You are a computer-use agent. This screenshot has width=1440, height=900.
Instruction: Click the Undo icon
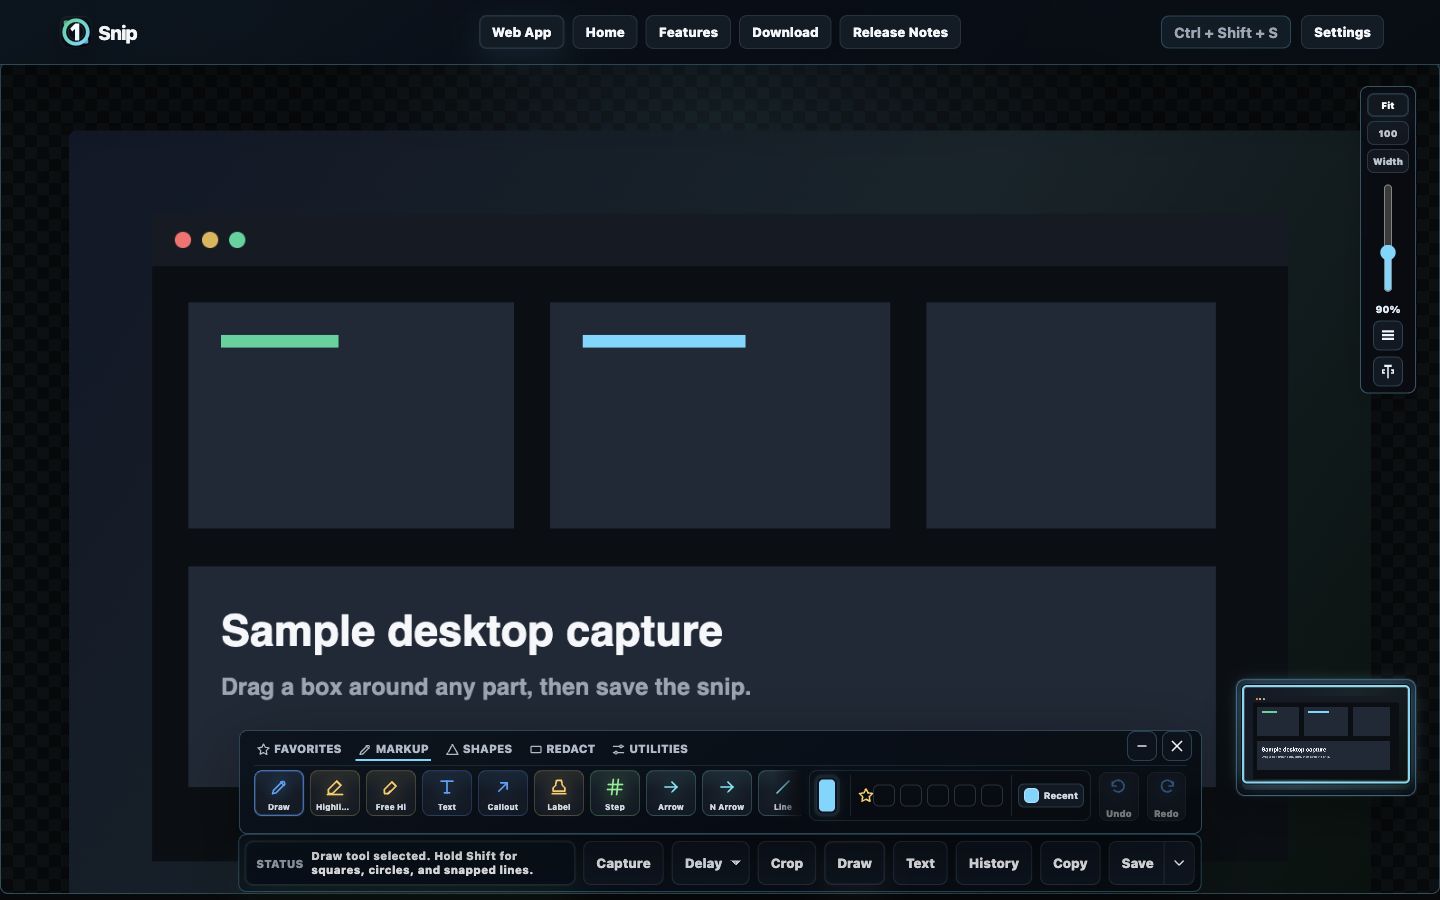[x=1118, y=797]
